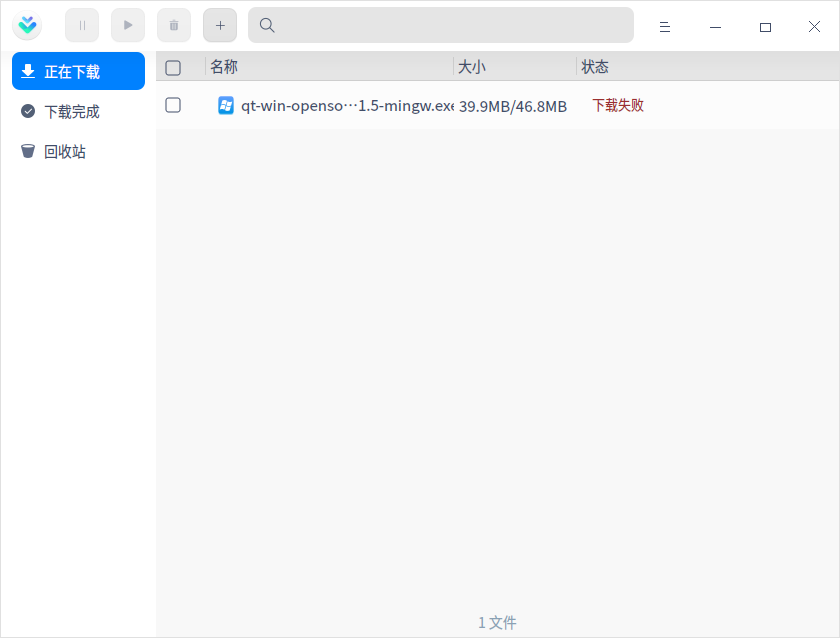Click the downloader app logo icon
This screenshot has height=638, width=840.
27,25
